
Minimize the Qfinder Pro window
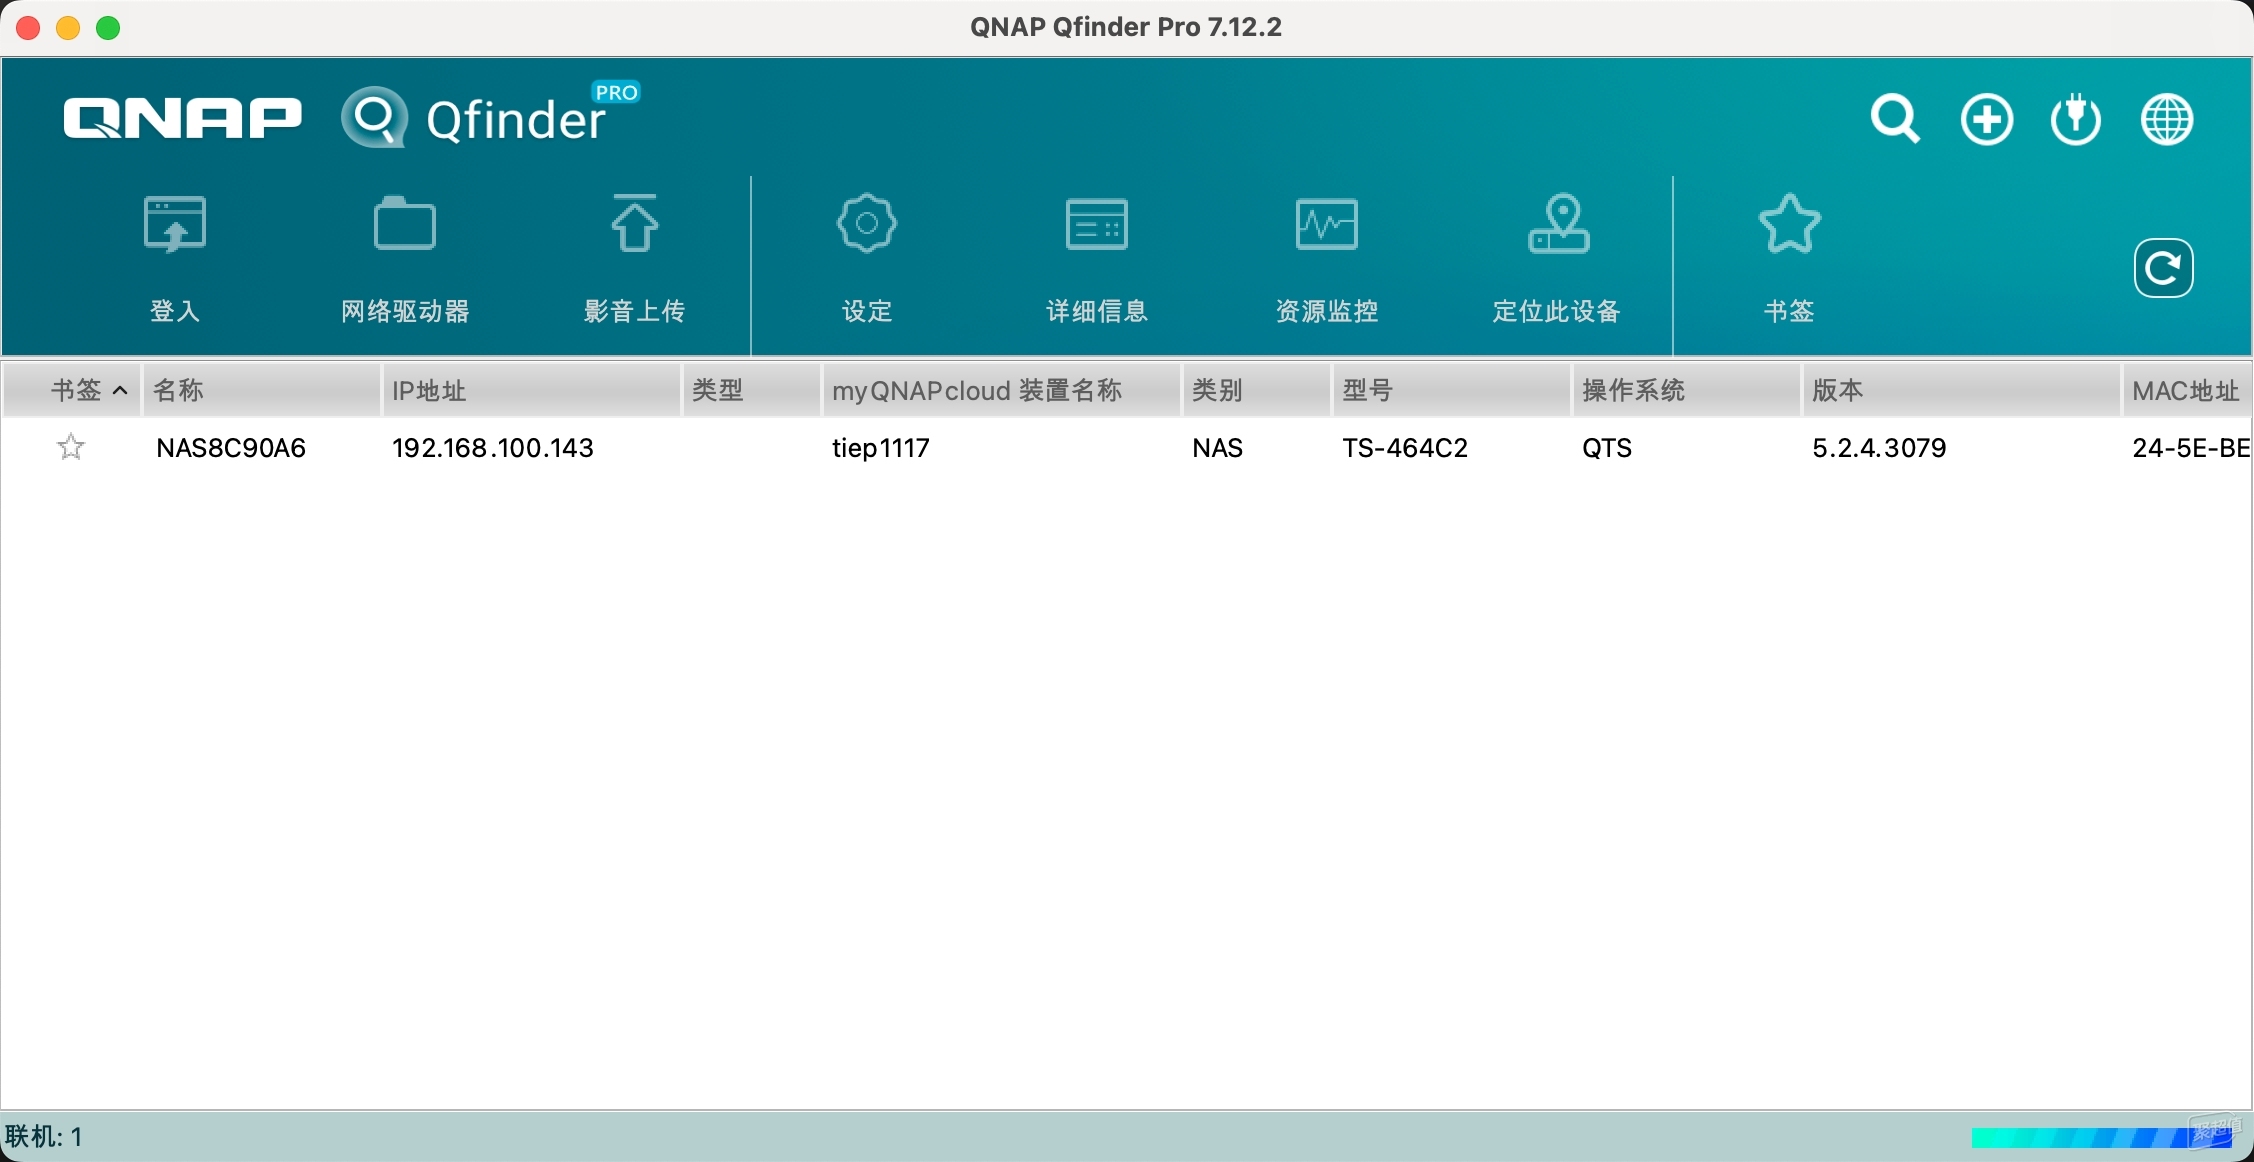point(68,28)
